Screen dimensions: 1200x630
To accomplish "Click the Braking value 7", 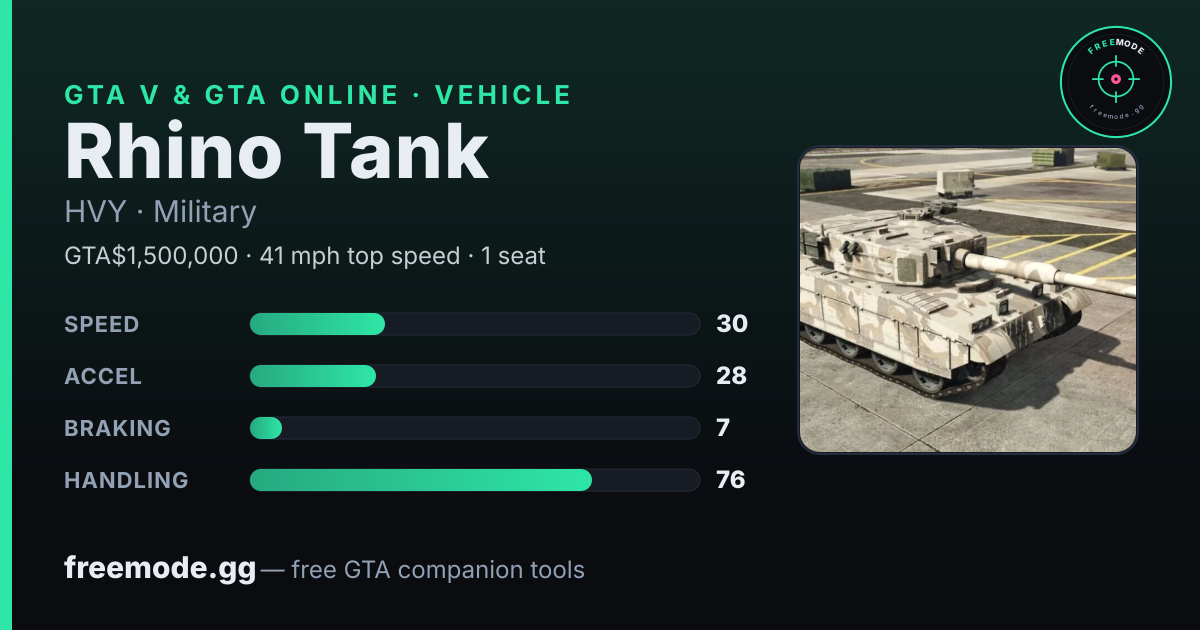I will point(723,428).
